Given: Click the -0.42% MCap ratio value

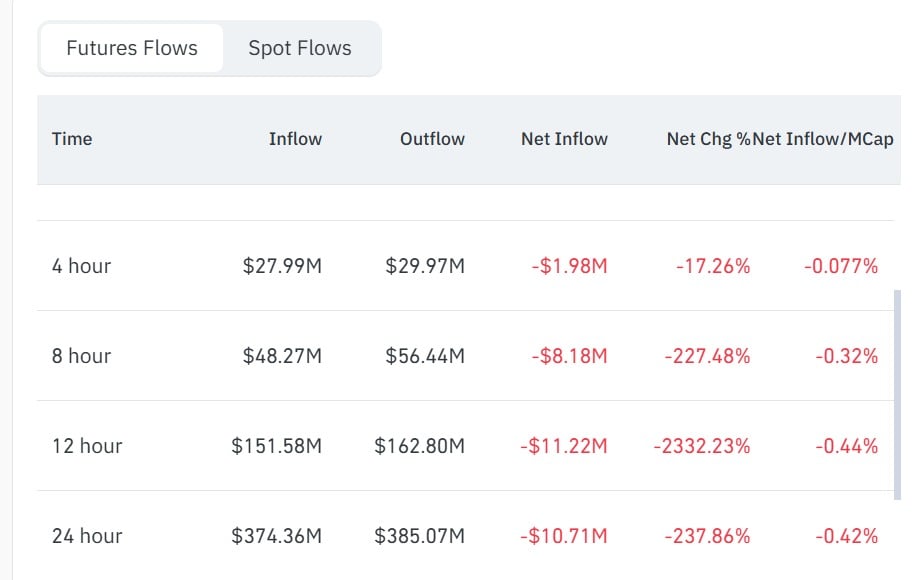Looking at the screenshot, I should click(x=846, y=536).
